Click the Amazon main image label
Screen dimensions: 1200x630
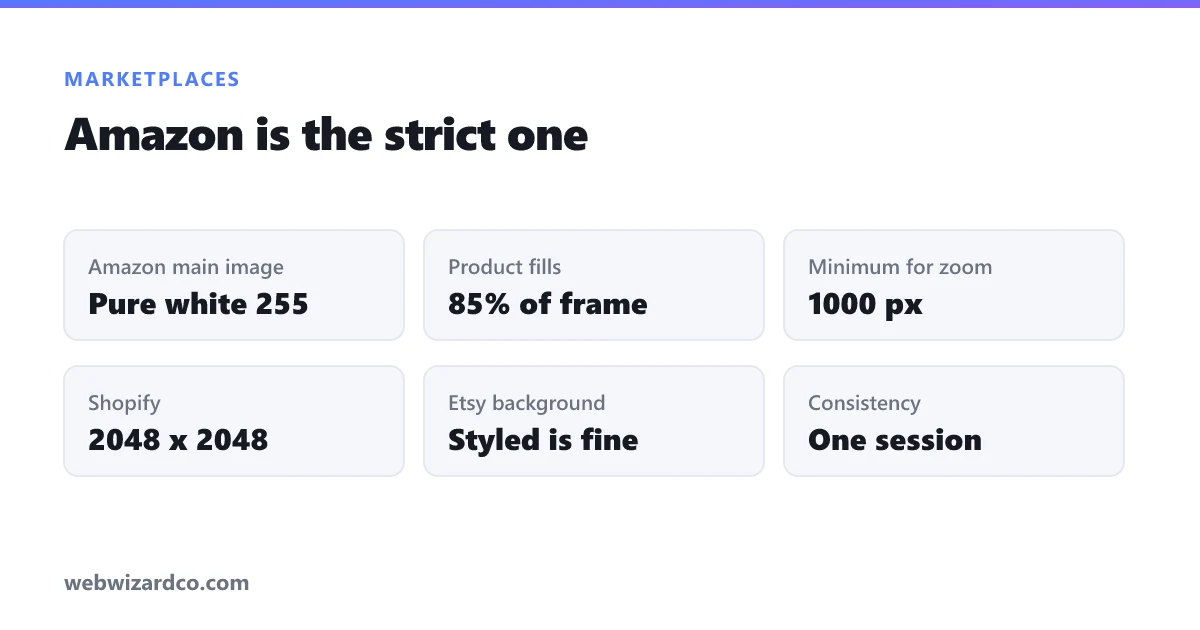[186, 267]
